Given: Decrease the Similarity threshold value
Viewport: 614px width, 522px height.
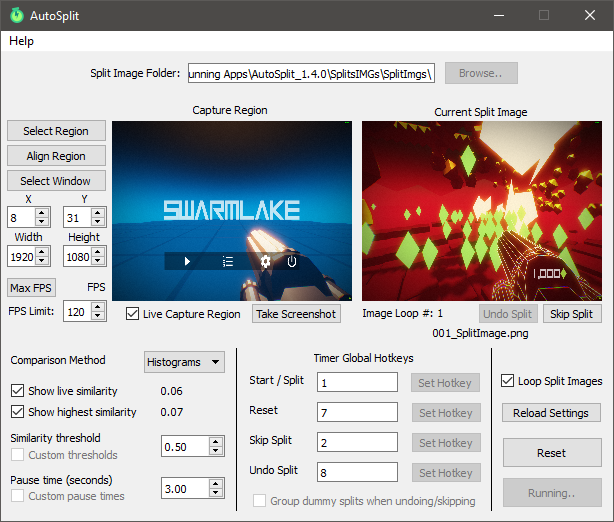Looking at the screenshot, I should point(216,451).
